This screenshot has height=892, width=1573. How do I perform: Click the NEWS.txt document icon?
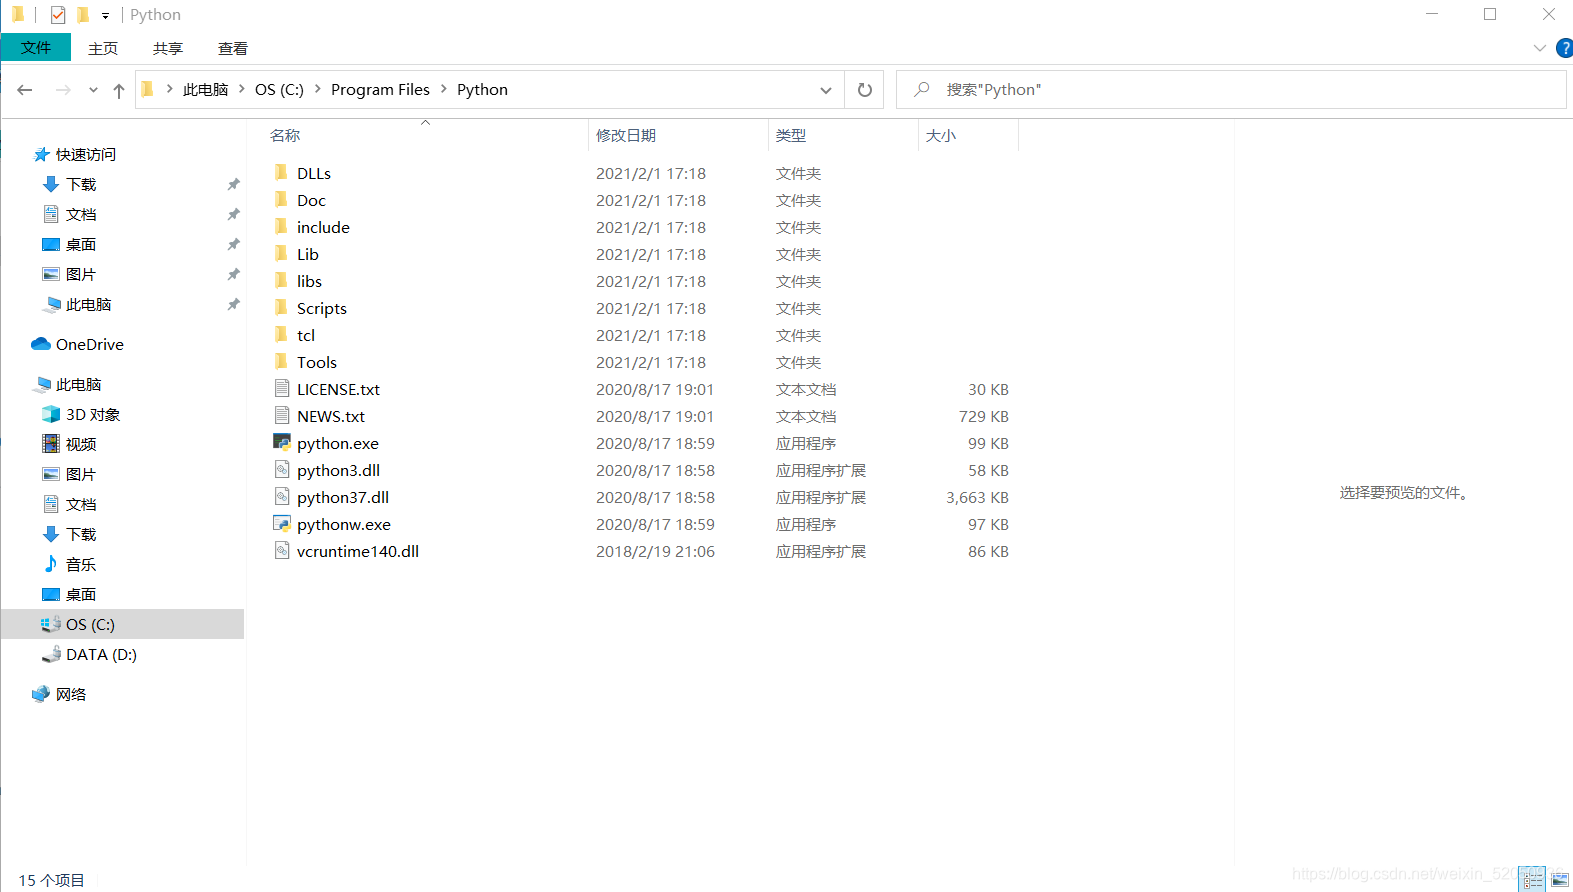282,415
